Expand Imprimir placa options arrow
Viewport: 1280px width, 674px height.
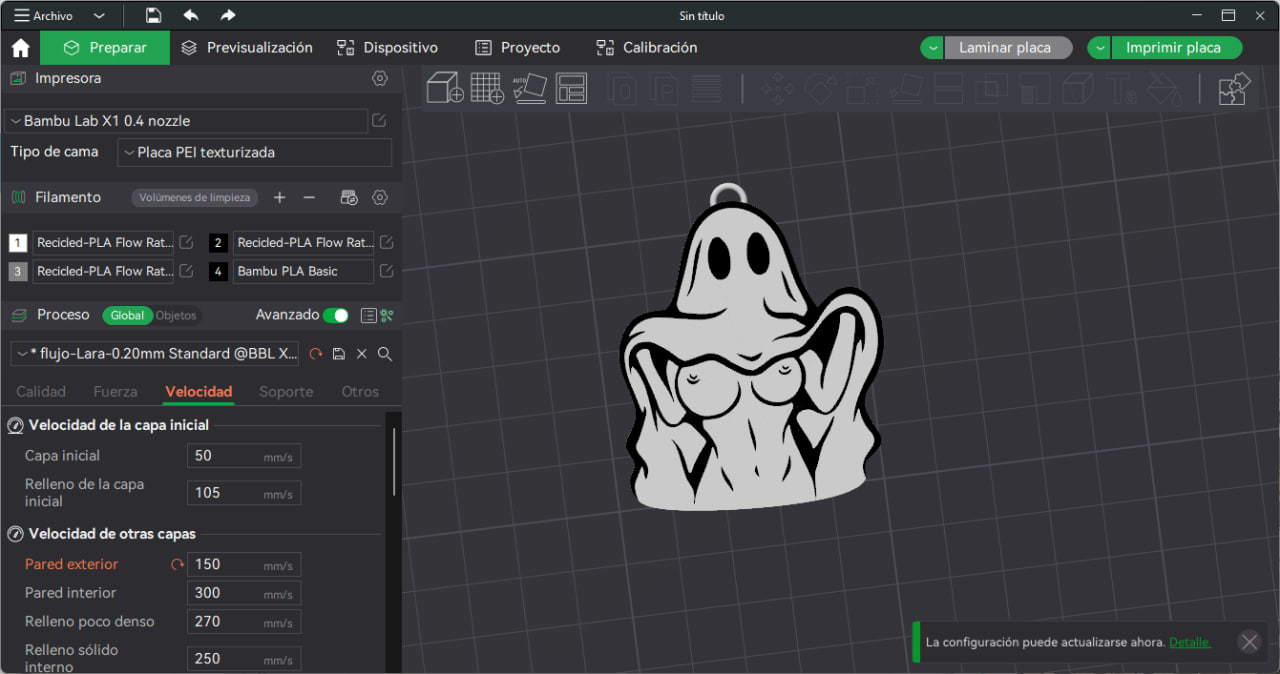pyautogui.click(x=1099, y=48)
